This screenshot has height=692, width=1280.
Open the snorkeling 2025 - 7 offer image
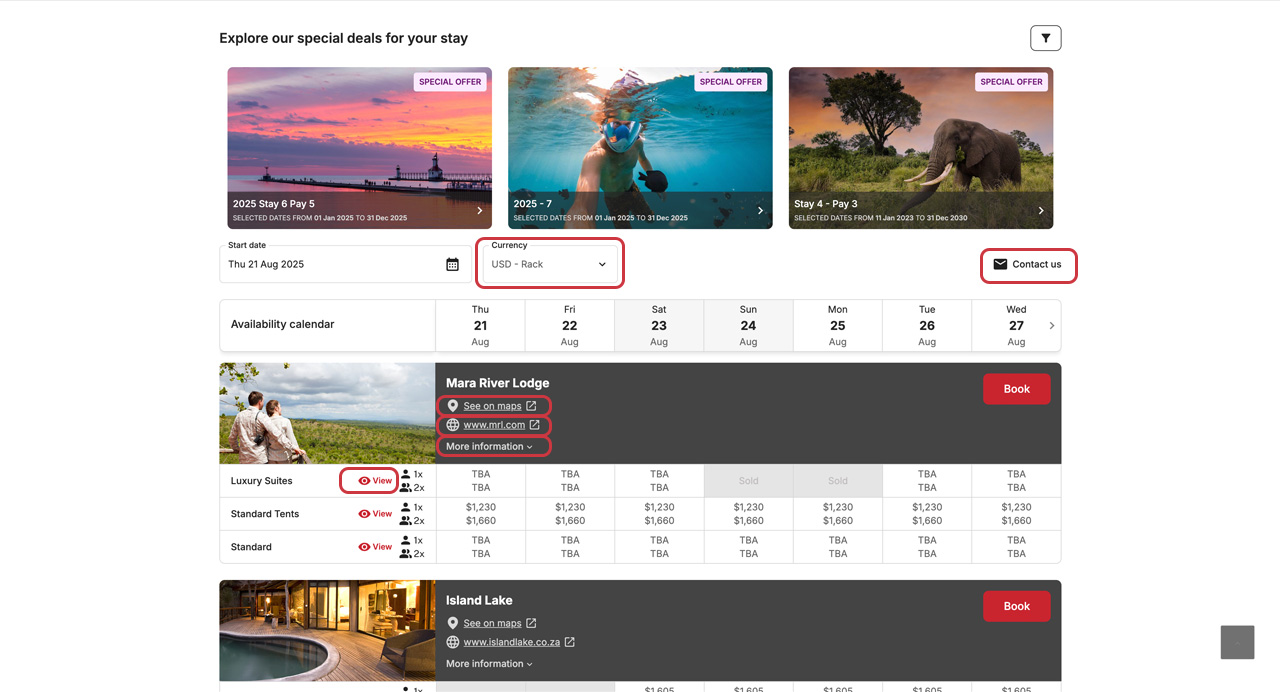click(x=640, y=148)
